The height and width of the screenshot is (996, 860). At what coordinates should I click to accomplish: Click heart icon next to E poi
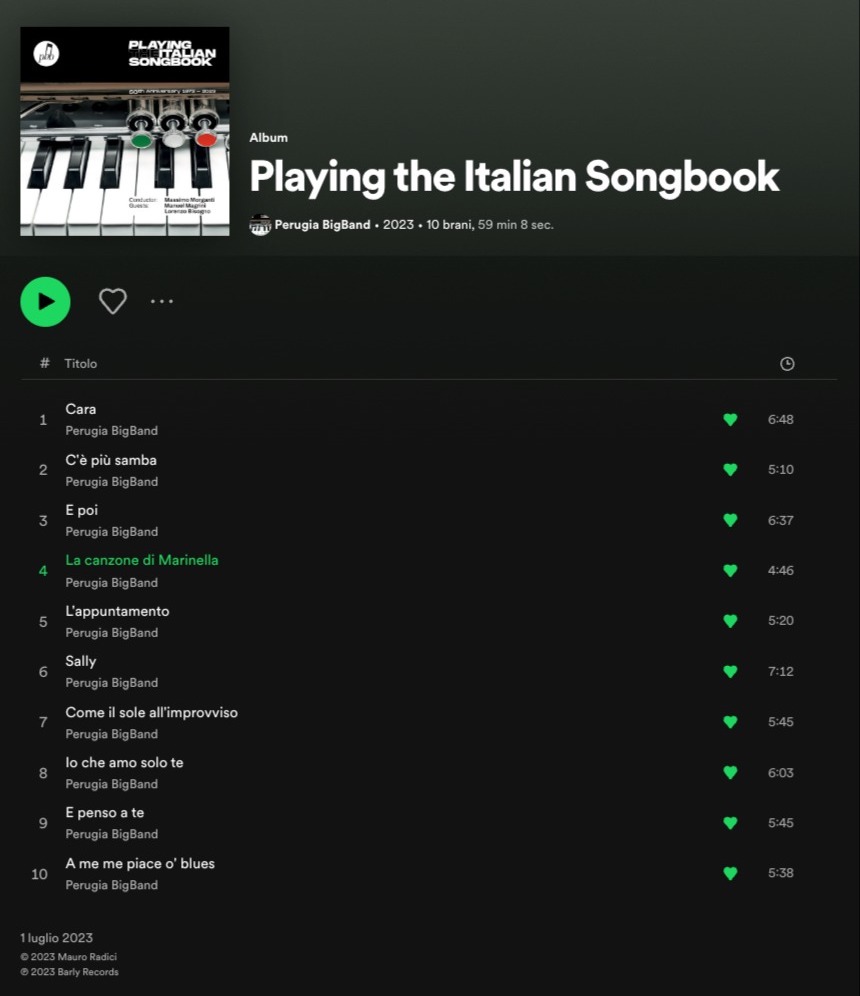pos(730,520)
